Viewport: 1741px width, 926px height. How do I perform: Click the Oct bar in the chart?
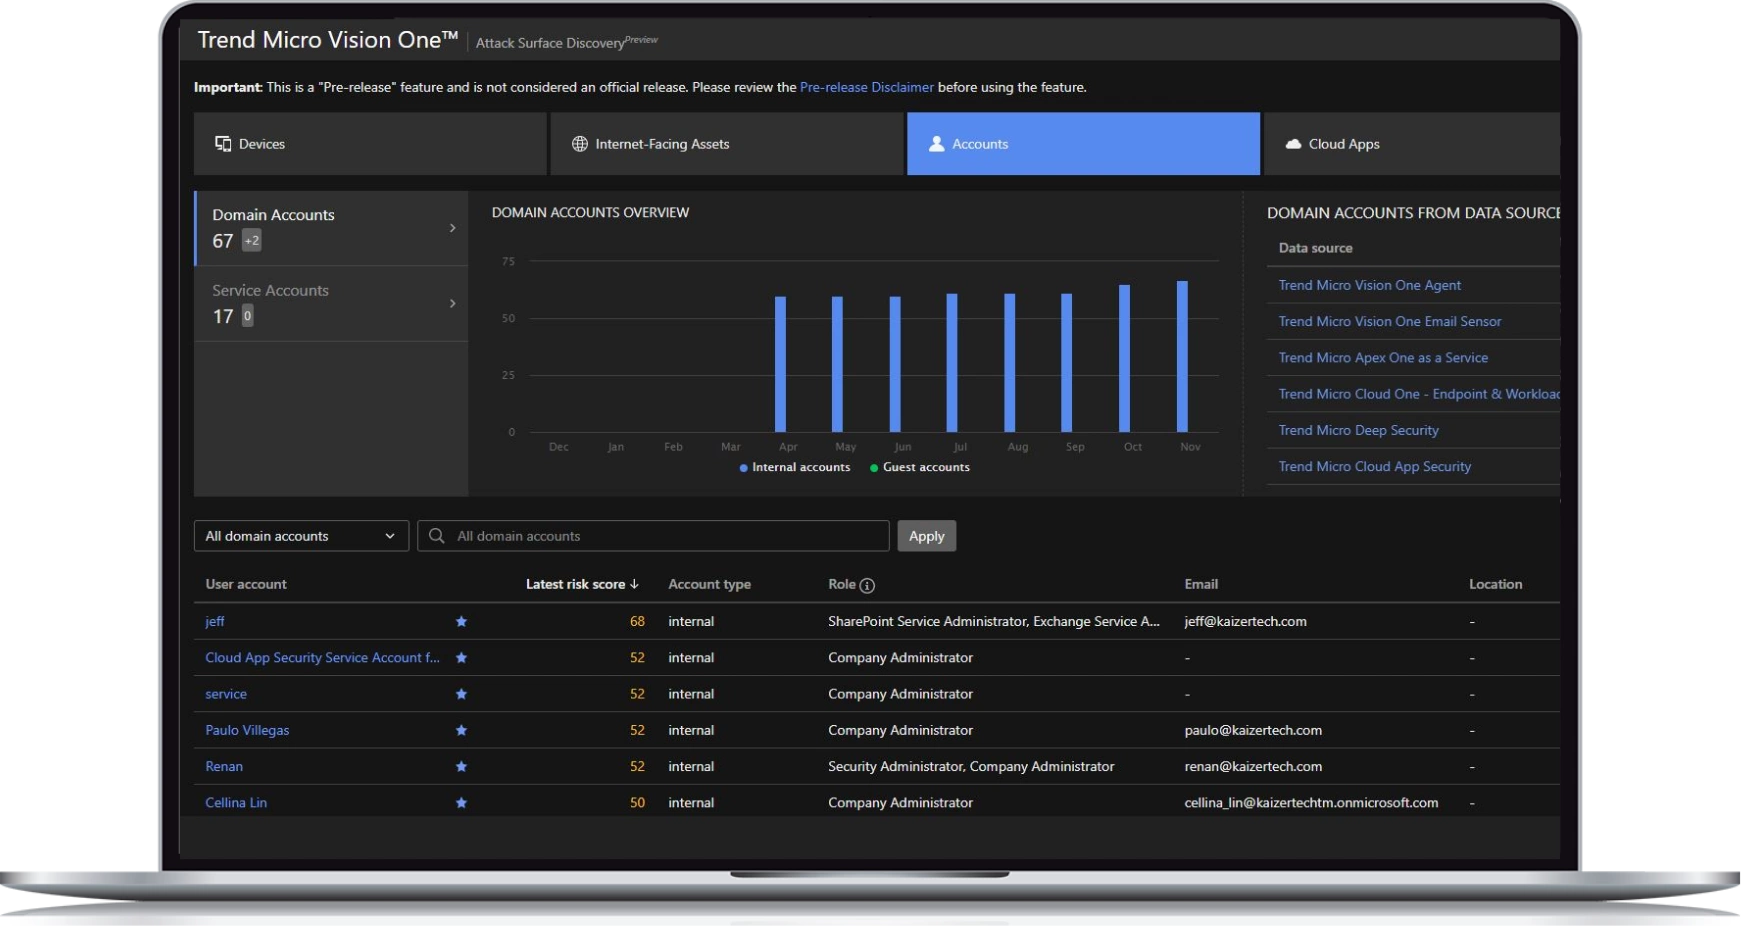point(1125,358)
